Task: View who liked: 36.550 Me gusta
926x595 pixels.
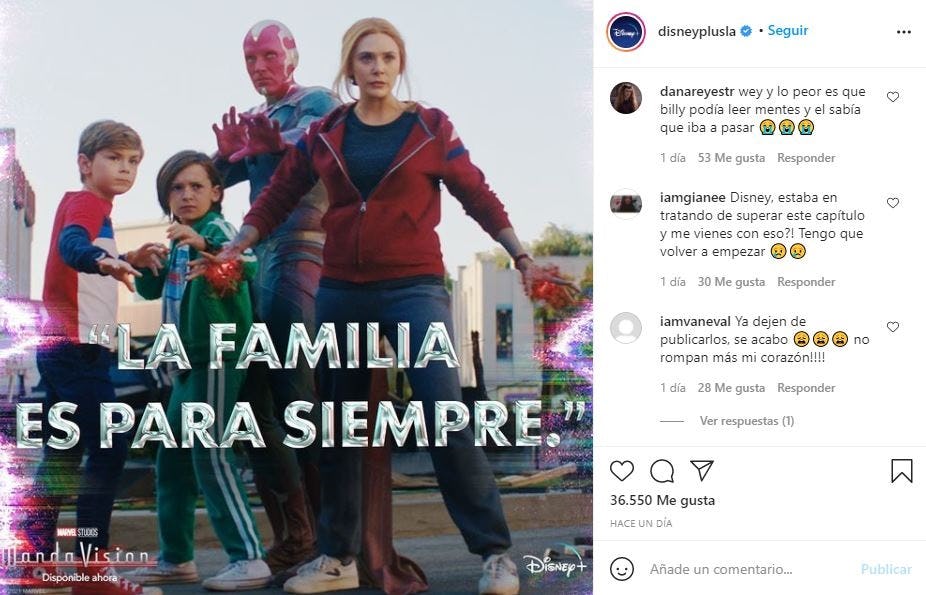Action: pyautogui.click(x=663, y=500)
